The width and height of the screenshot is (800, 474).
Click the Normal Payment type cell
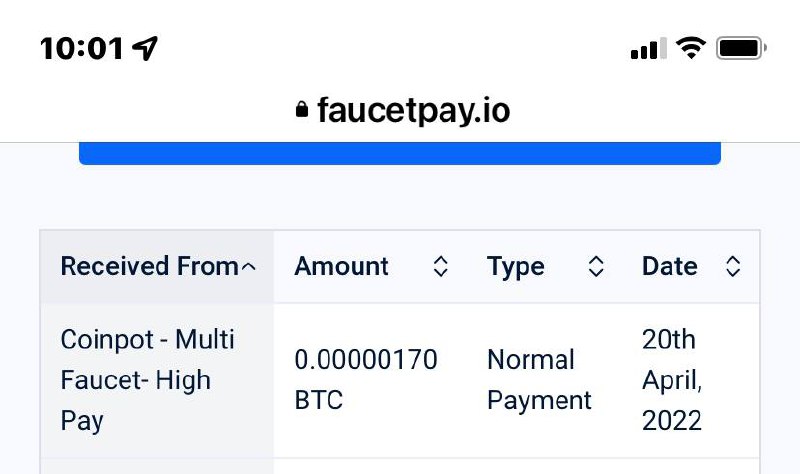point(539,380)
